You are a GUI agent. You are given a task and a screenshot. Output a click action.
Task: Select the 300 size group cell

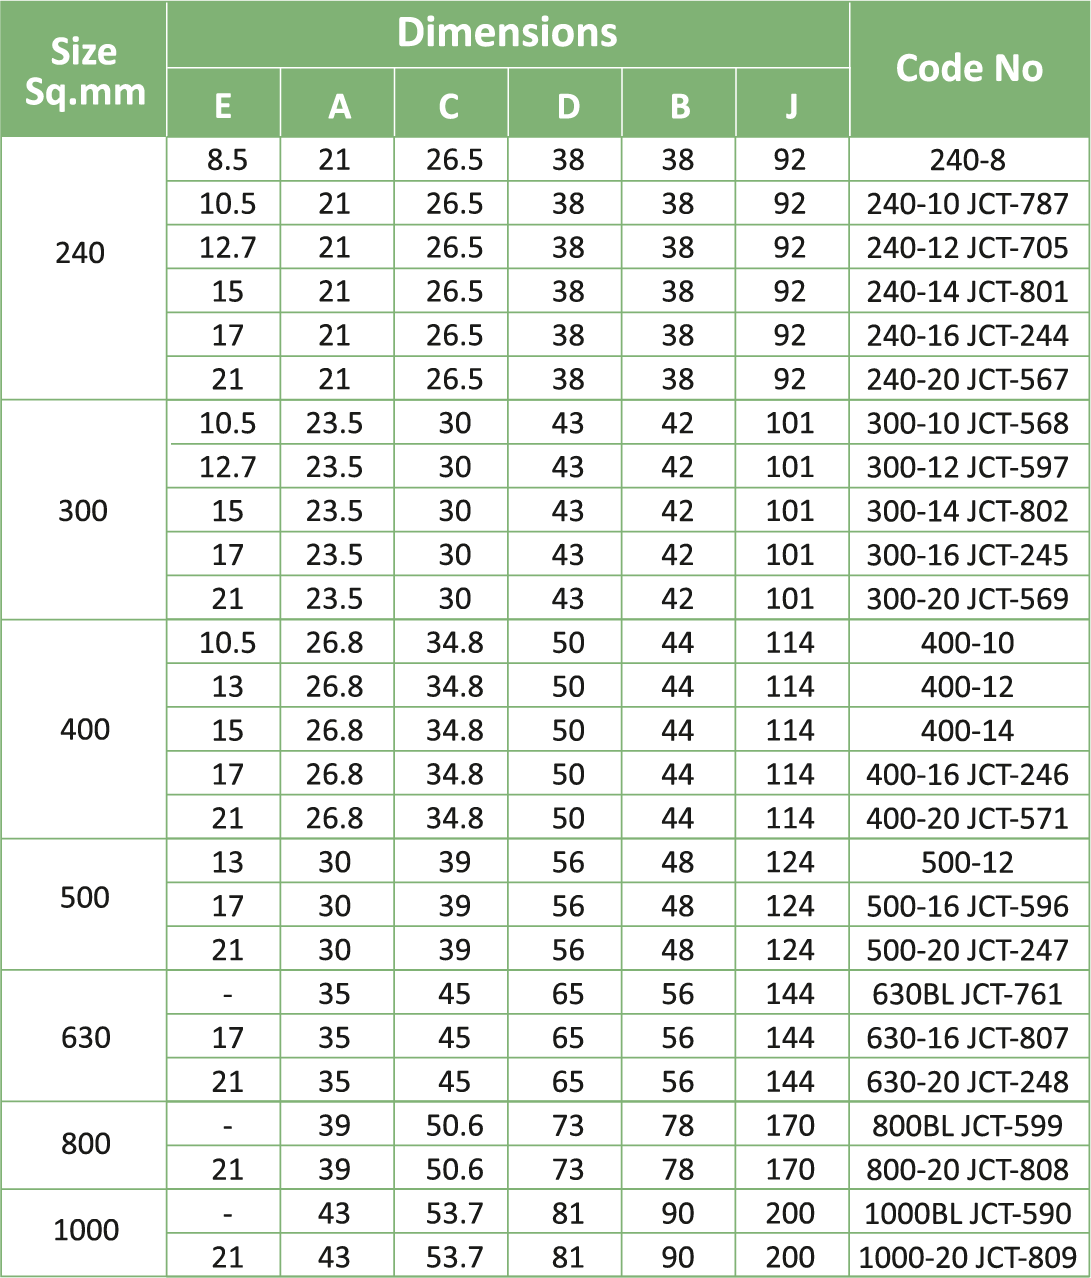click(83, 511)
